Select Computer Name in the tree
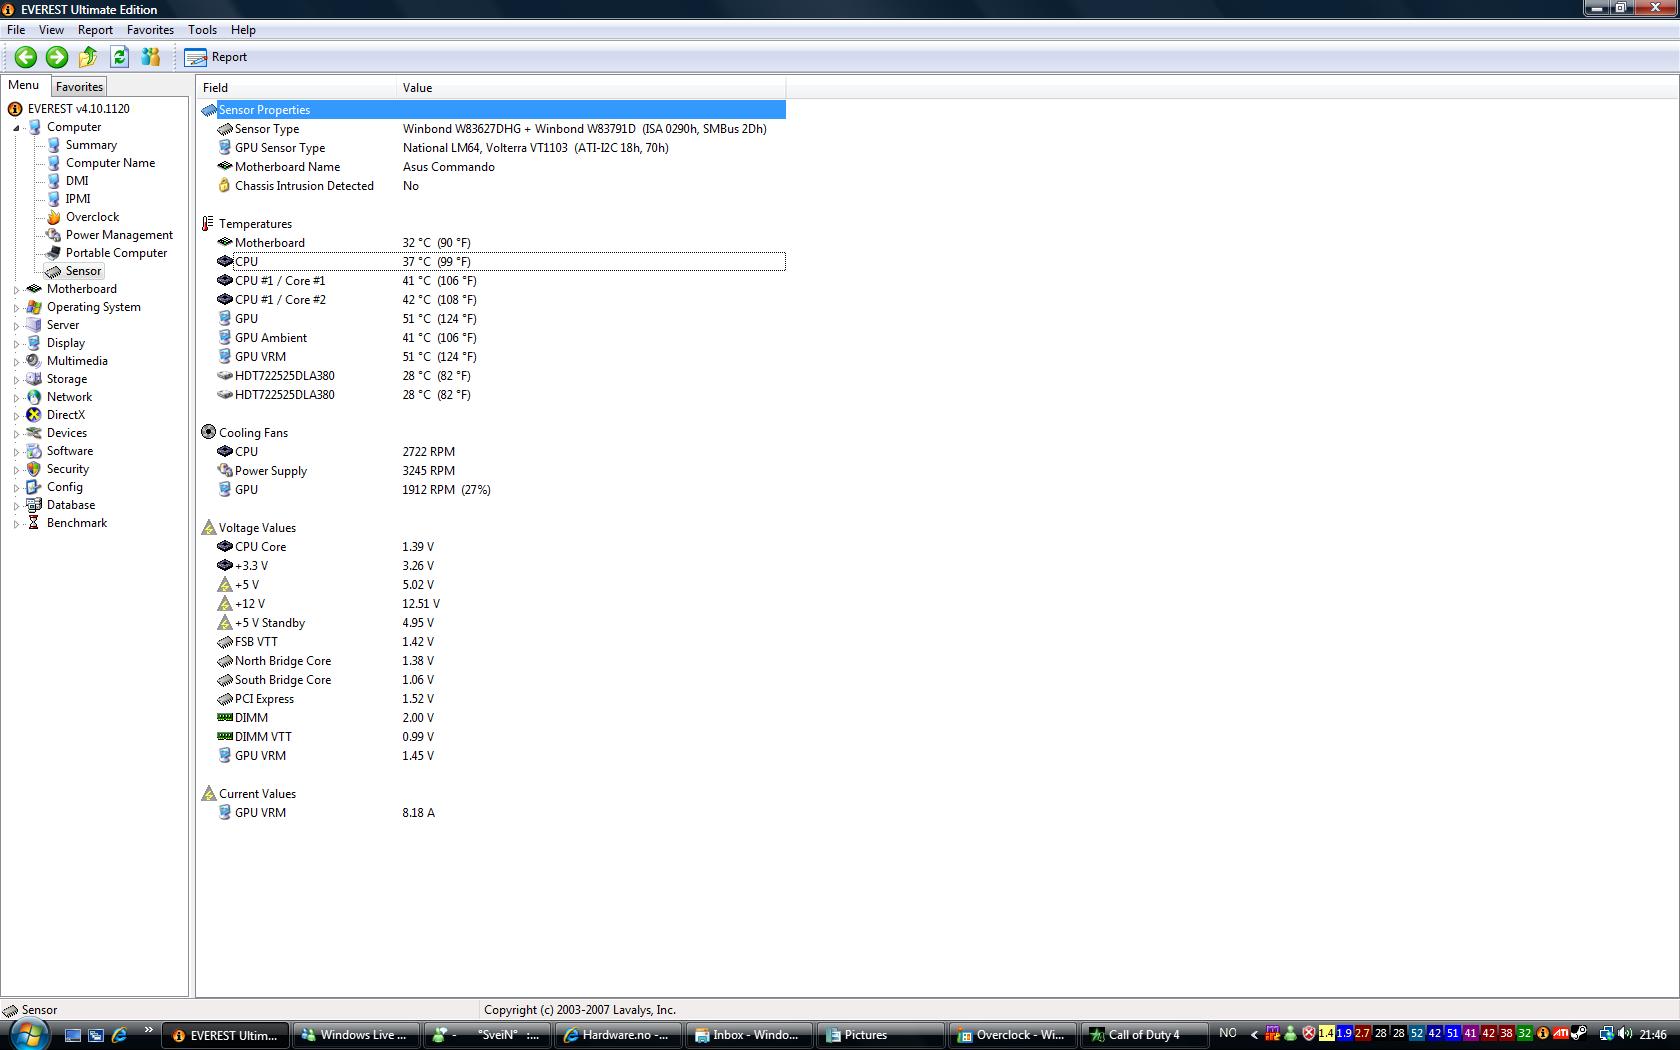1680x1050 pixels. [x=110, y=163]
